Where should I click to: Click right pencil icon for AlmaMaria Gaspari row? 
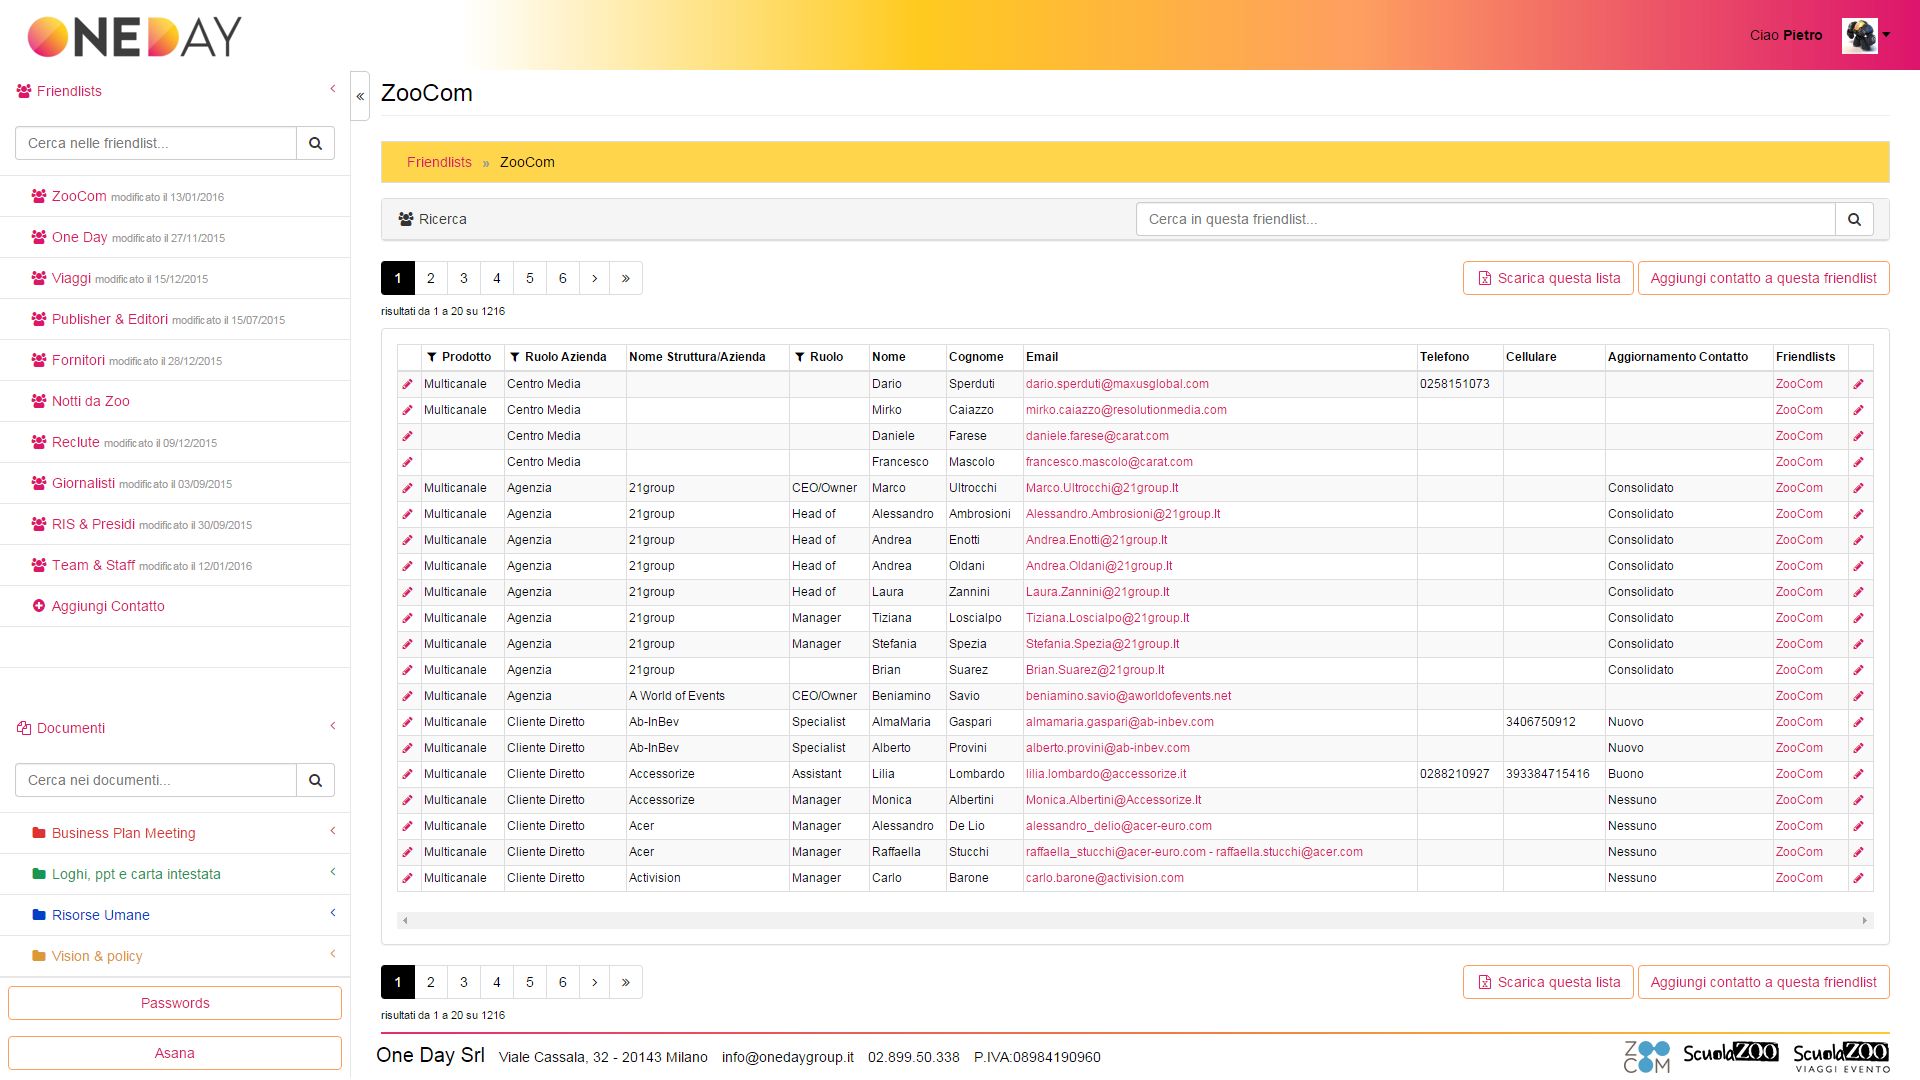(x=1858, y=722)
